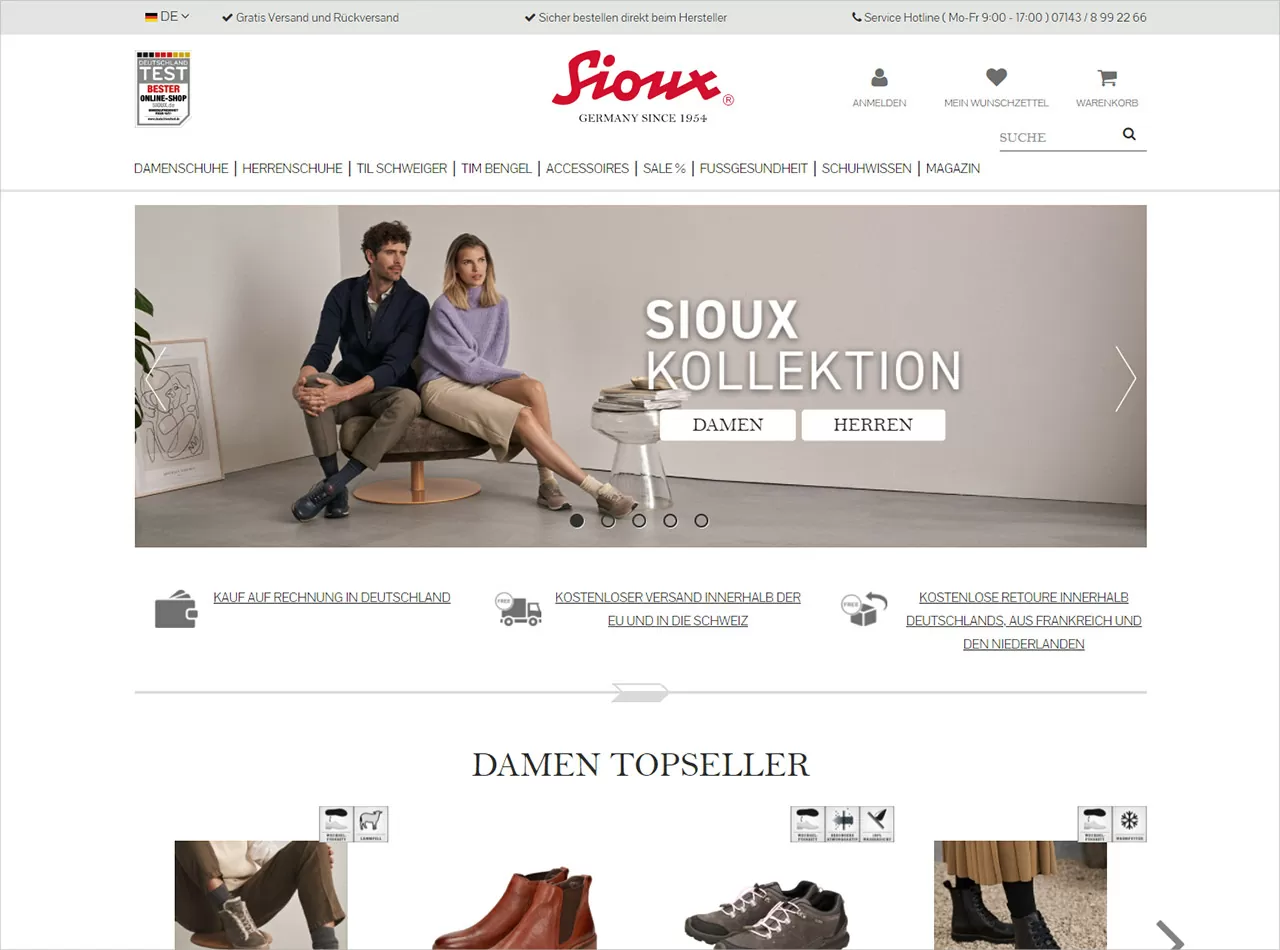The image size is (1280, 950).
Task: Click the free delivery truck icon
Action: point(518,609)
